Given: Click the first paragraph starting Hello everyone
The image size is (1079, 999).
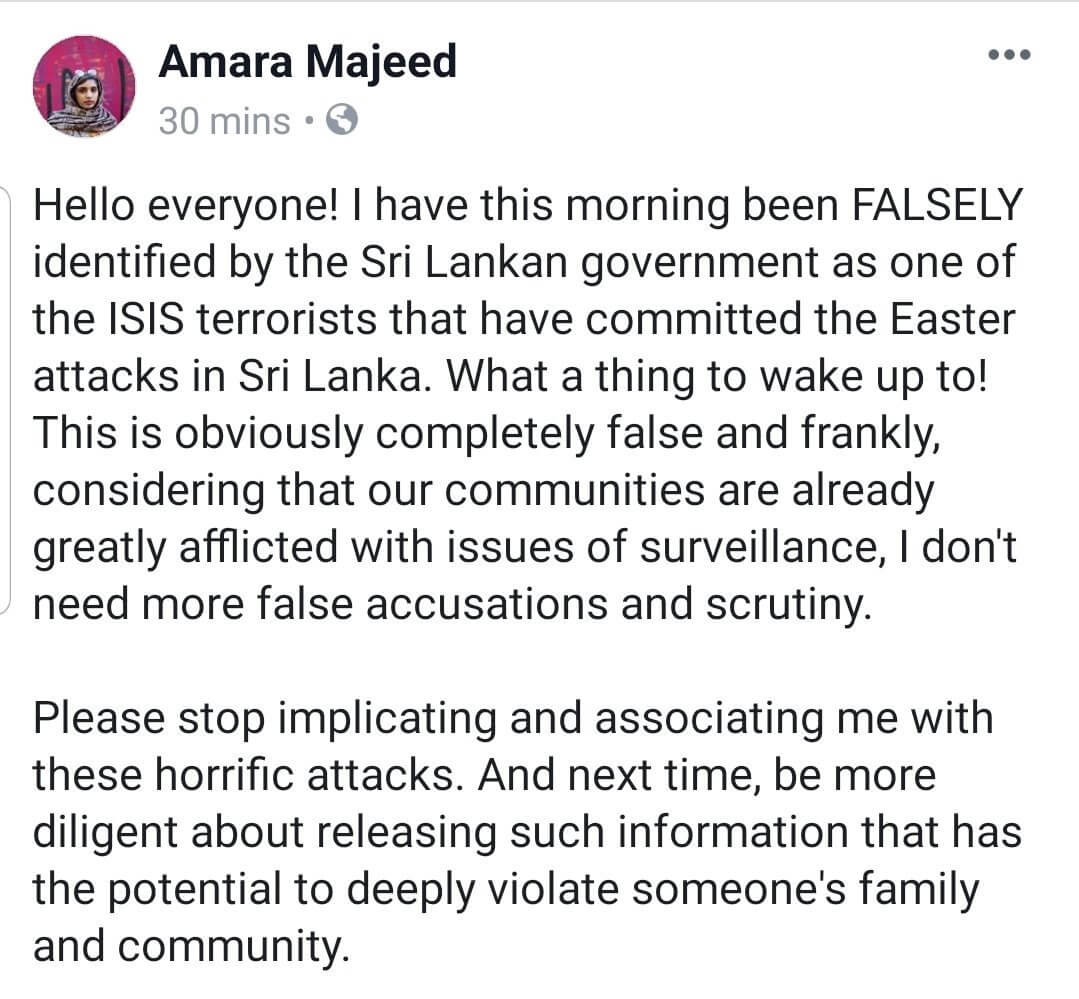Looking at the screenshot, I should [x=528, y=405].
